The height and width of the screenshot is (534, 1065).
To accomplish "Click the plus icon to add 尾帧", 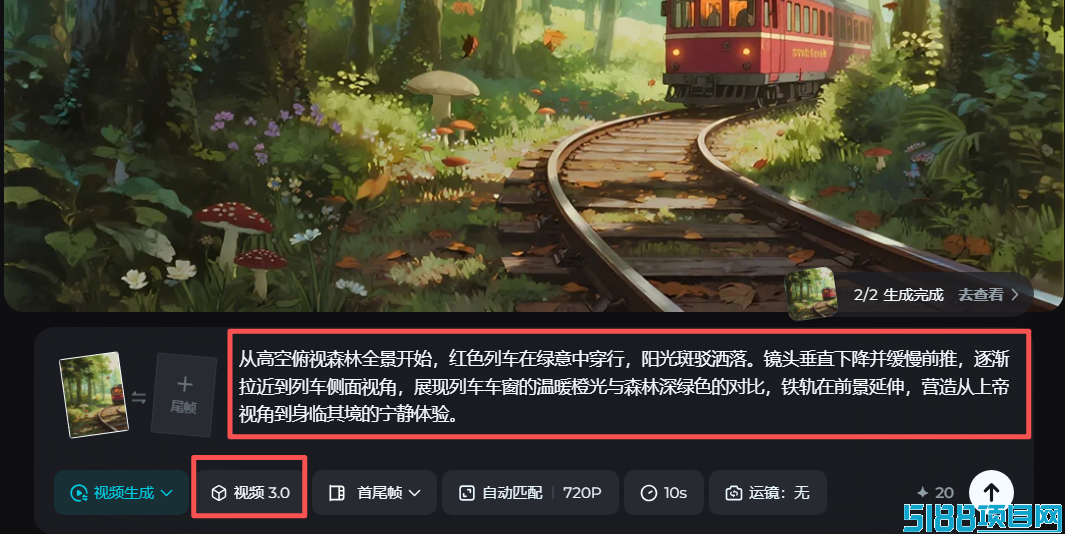I will coord(184,385).
